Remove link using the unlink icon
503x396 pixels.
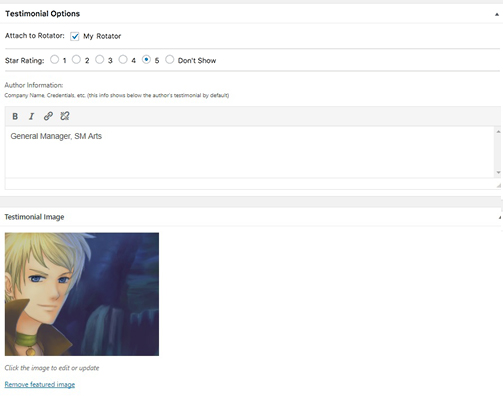coord(65,116)
